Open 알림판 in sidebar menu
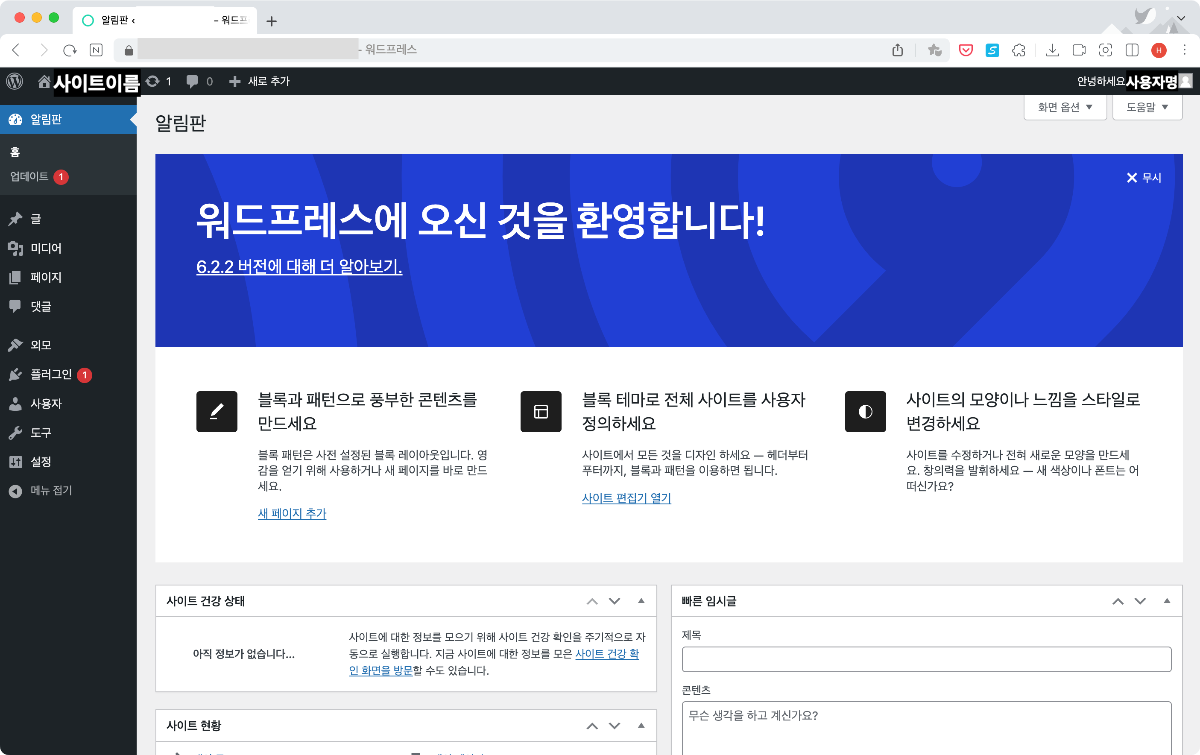 (68, 119)
